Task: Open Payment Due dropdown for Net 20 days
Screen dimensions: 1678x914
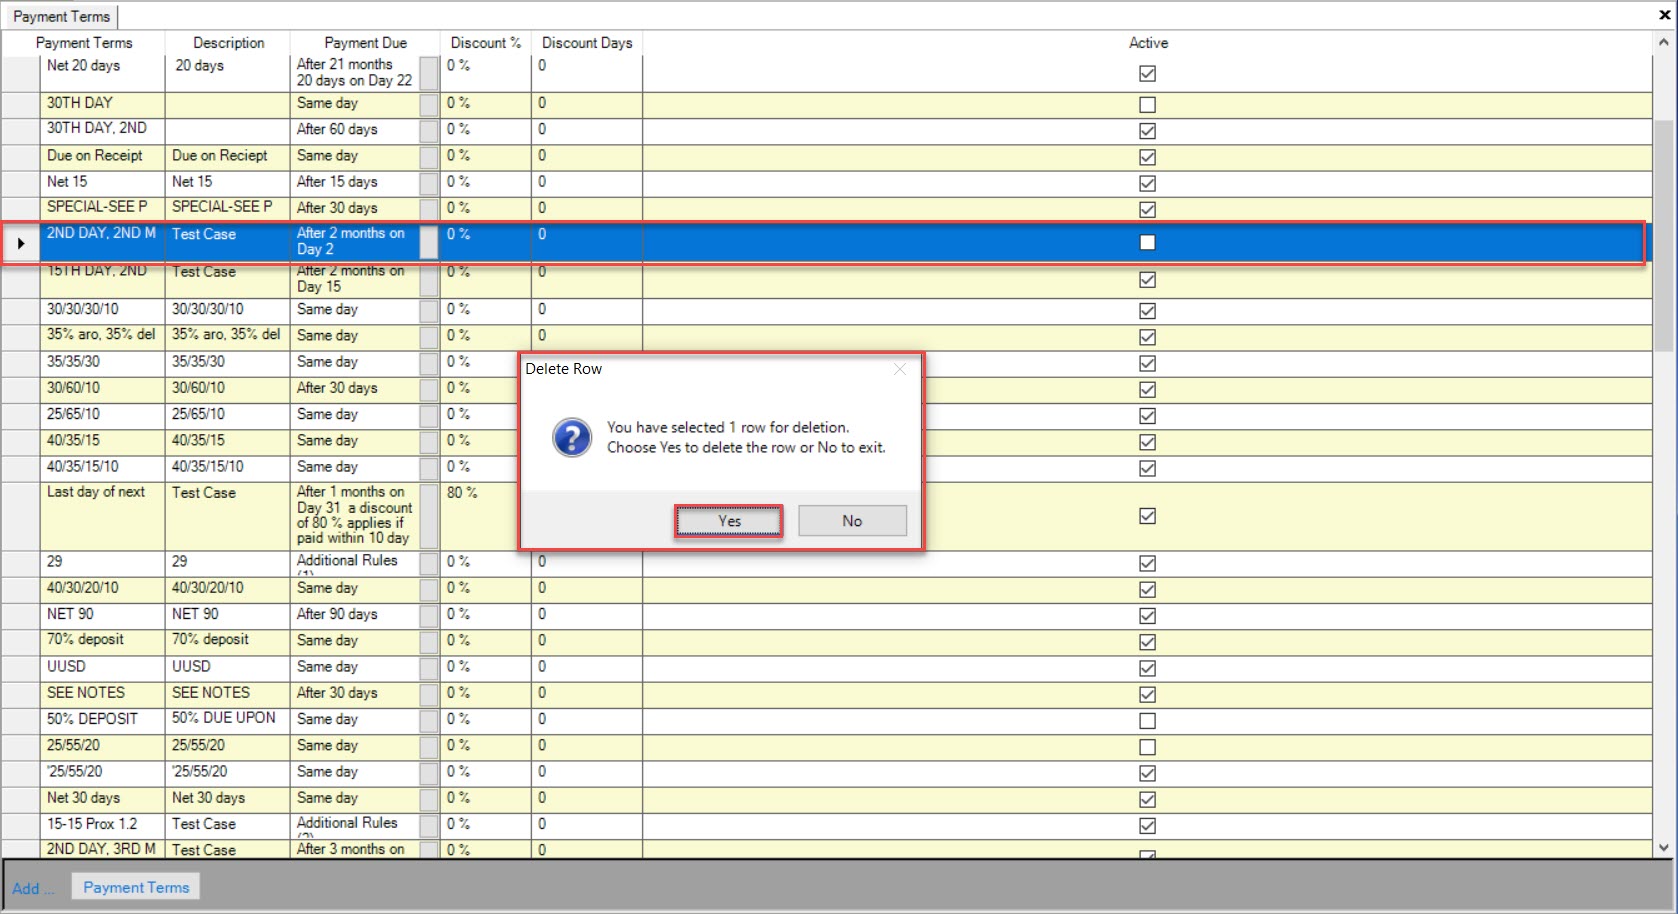Action: tap(429, 73)
